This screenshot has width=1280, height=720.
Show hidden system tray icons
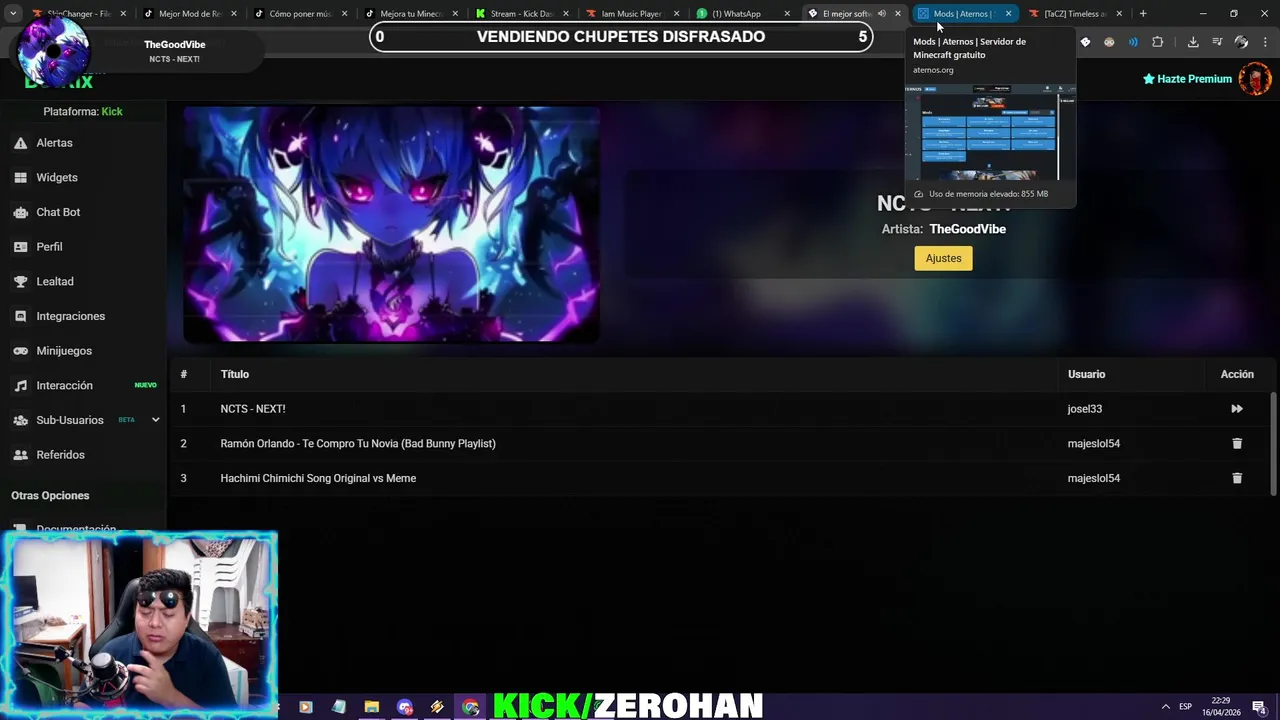coord(1165,706)
